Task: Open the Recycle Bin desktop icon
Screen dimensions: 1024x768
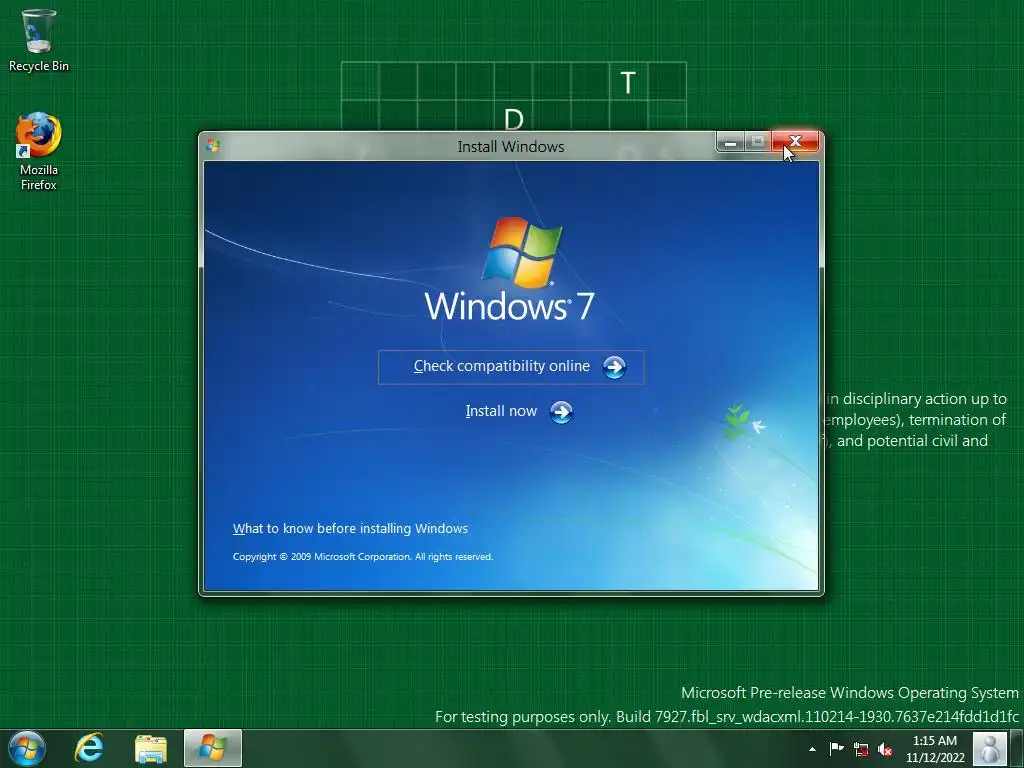Action: [x=39, y=40]
